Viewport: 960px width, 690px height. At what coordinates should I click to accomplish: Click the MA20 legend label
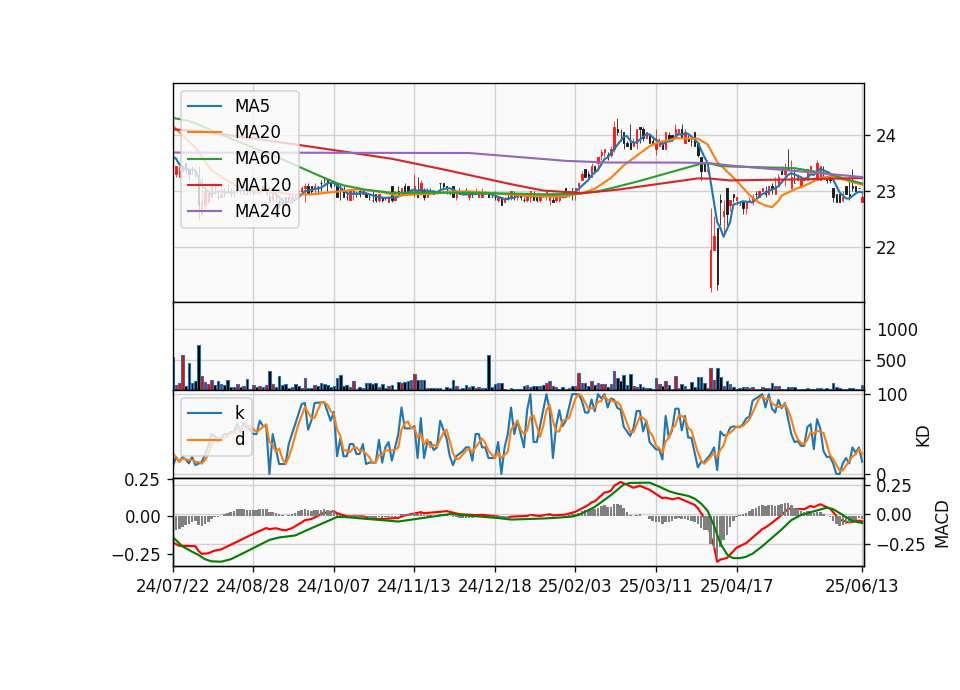[257, 132]
